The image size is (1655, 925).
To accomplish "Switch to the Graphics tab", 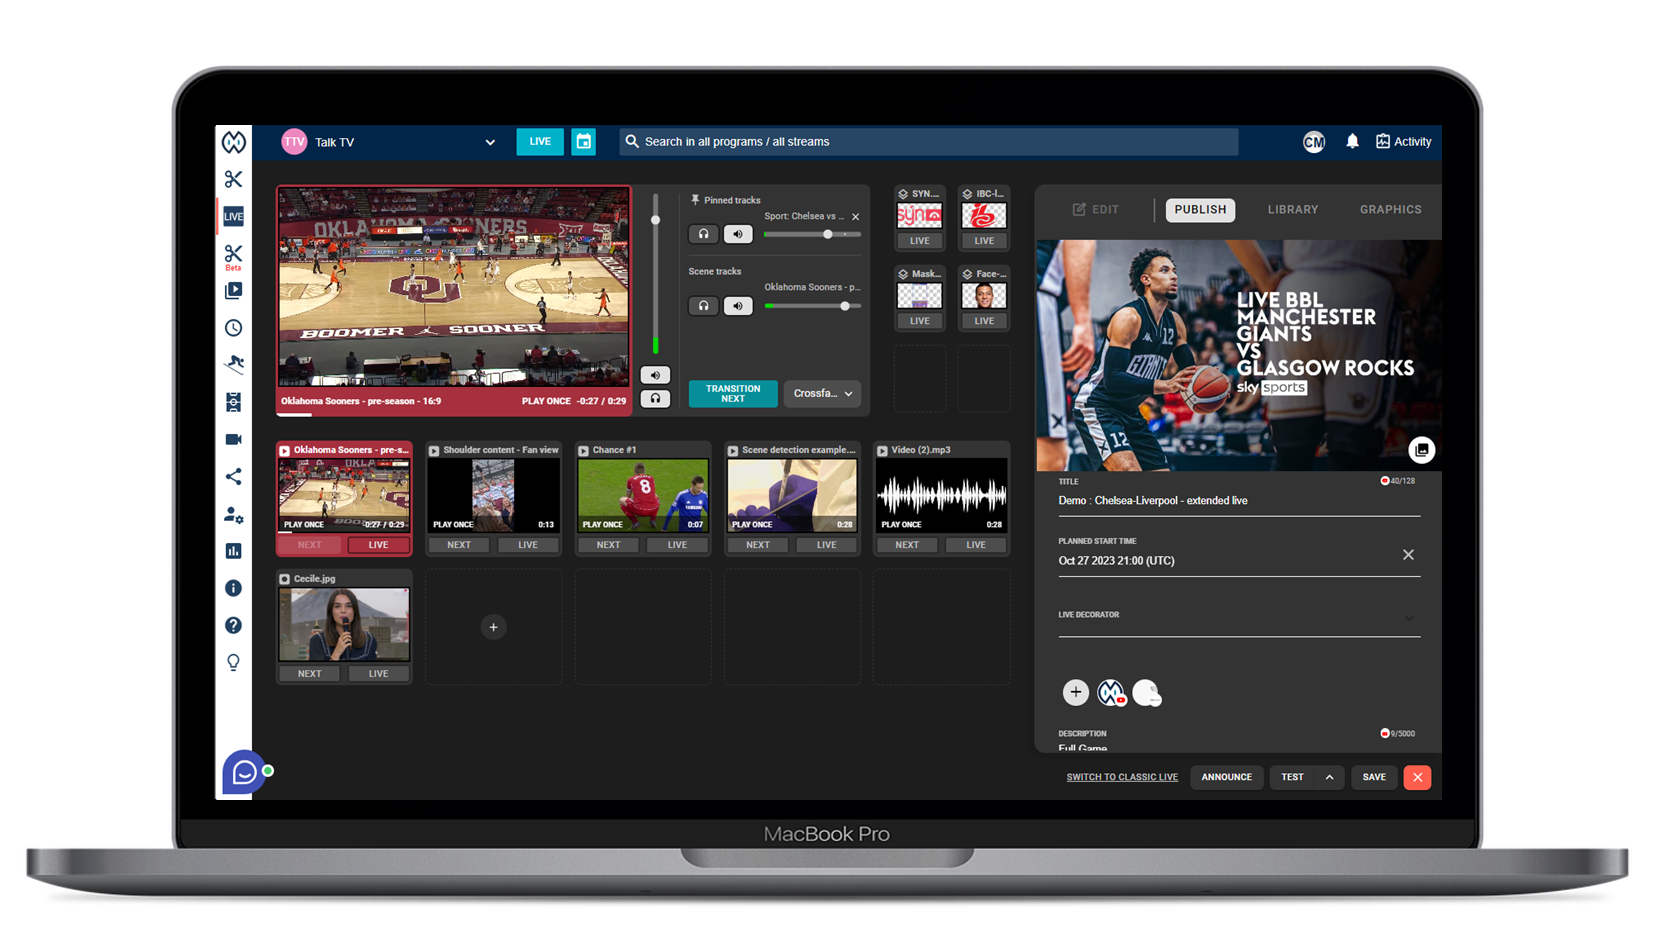I will [1390, 210].
